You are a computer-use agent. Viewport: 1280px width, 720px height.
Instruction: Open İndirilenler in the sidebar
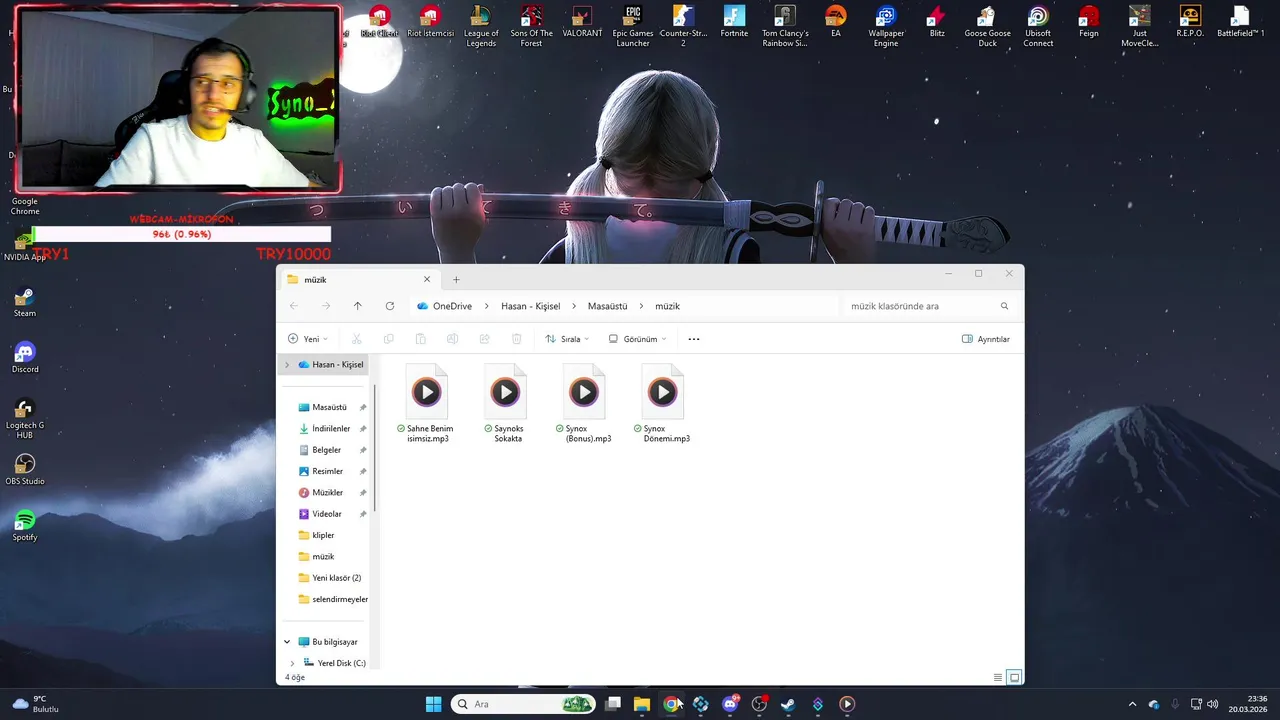tap(333, 429)
